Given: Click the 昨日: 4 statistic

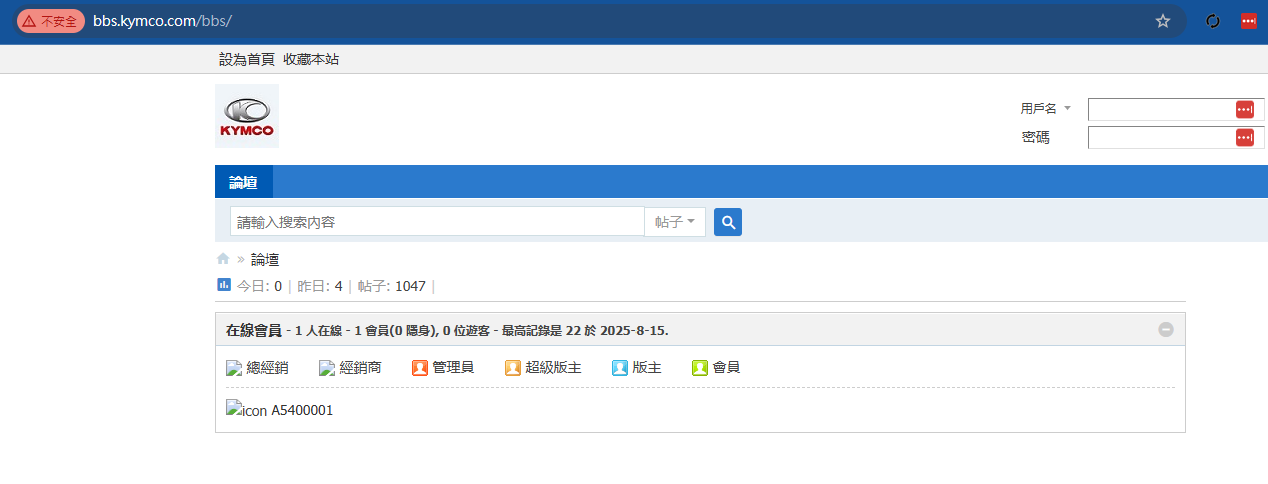Looking at the screenshot, I should tap(320, 286).
